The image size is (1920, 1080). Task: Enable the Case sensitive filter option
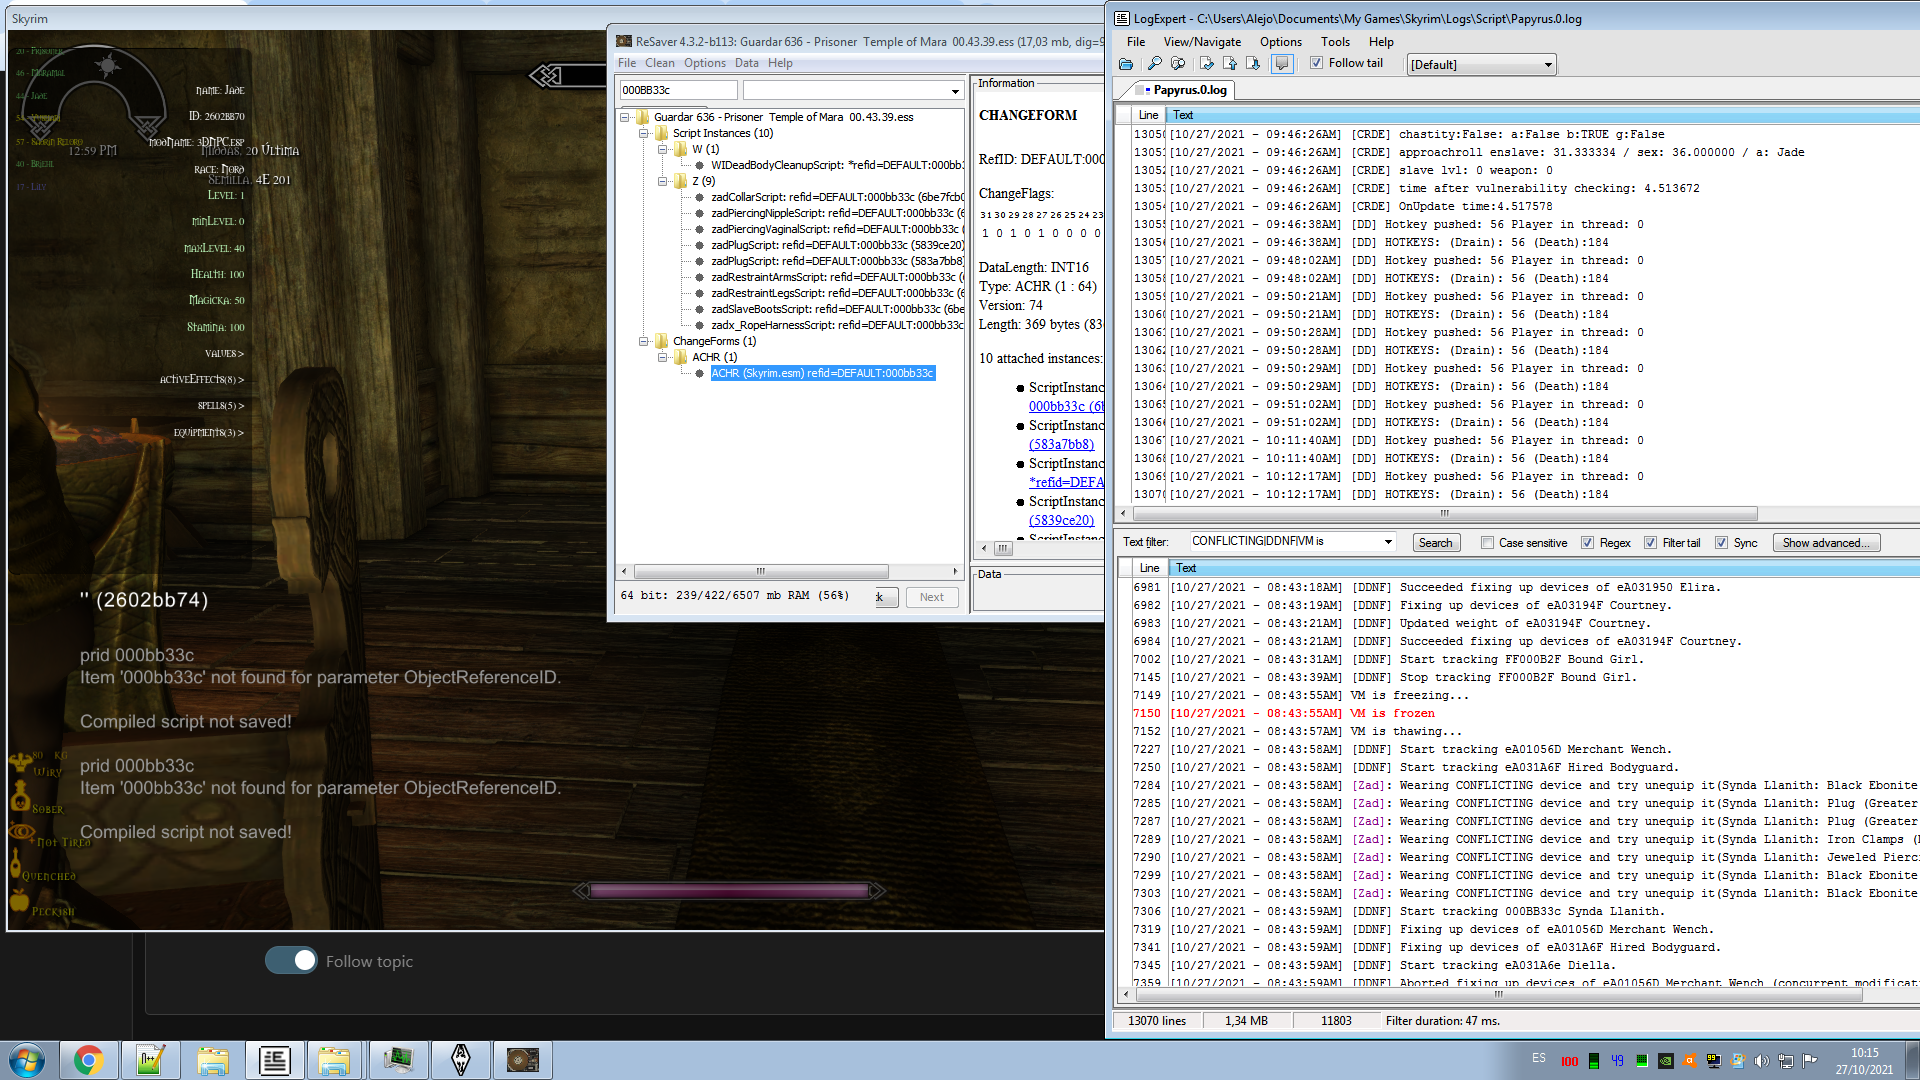point(1487,543)
